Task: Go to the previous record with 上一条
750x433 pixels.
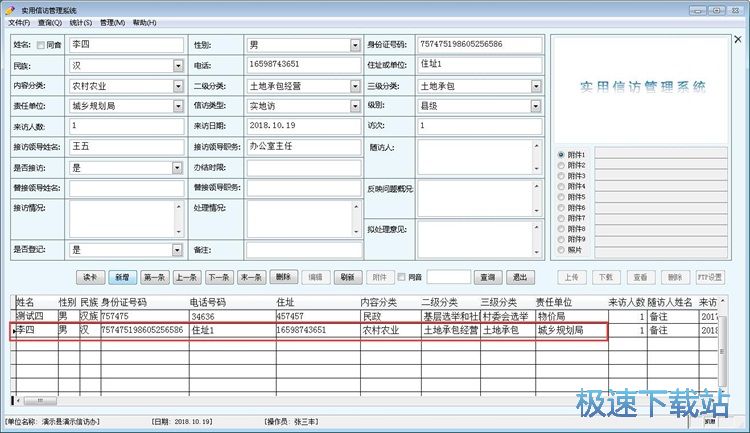Action: [187, 277]
